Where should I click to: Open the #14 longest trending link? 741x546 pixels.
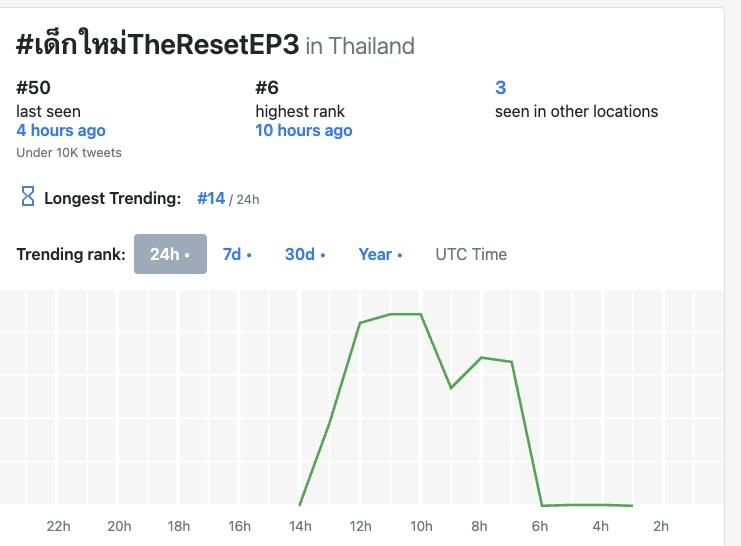pyautogui.click(x=211, y=198)
